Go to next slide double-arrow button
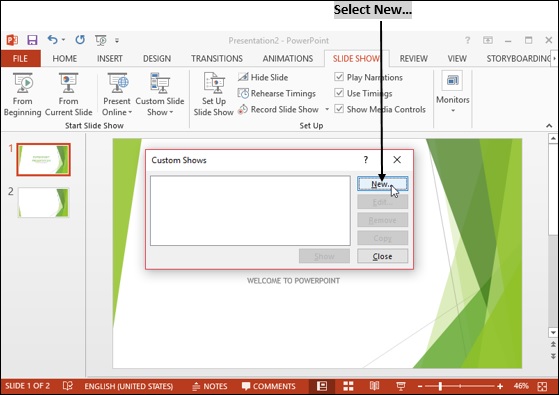The image size is (559, 395). tap(553, 356)
